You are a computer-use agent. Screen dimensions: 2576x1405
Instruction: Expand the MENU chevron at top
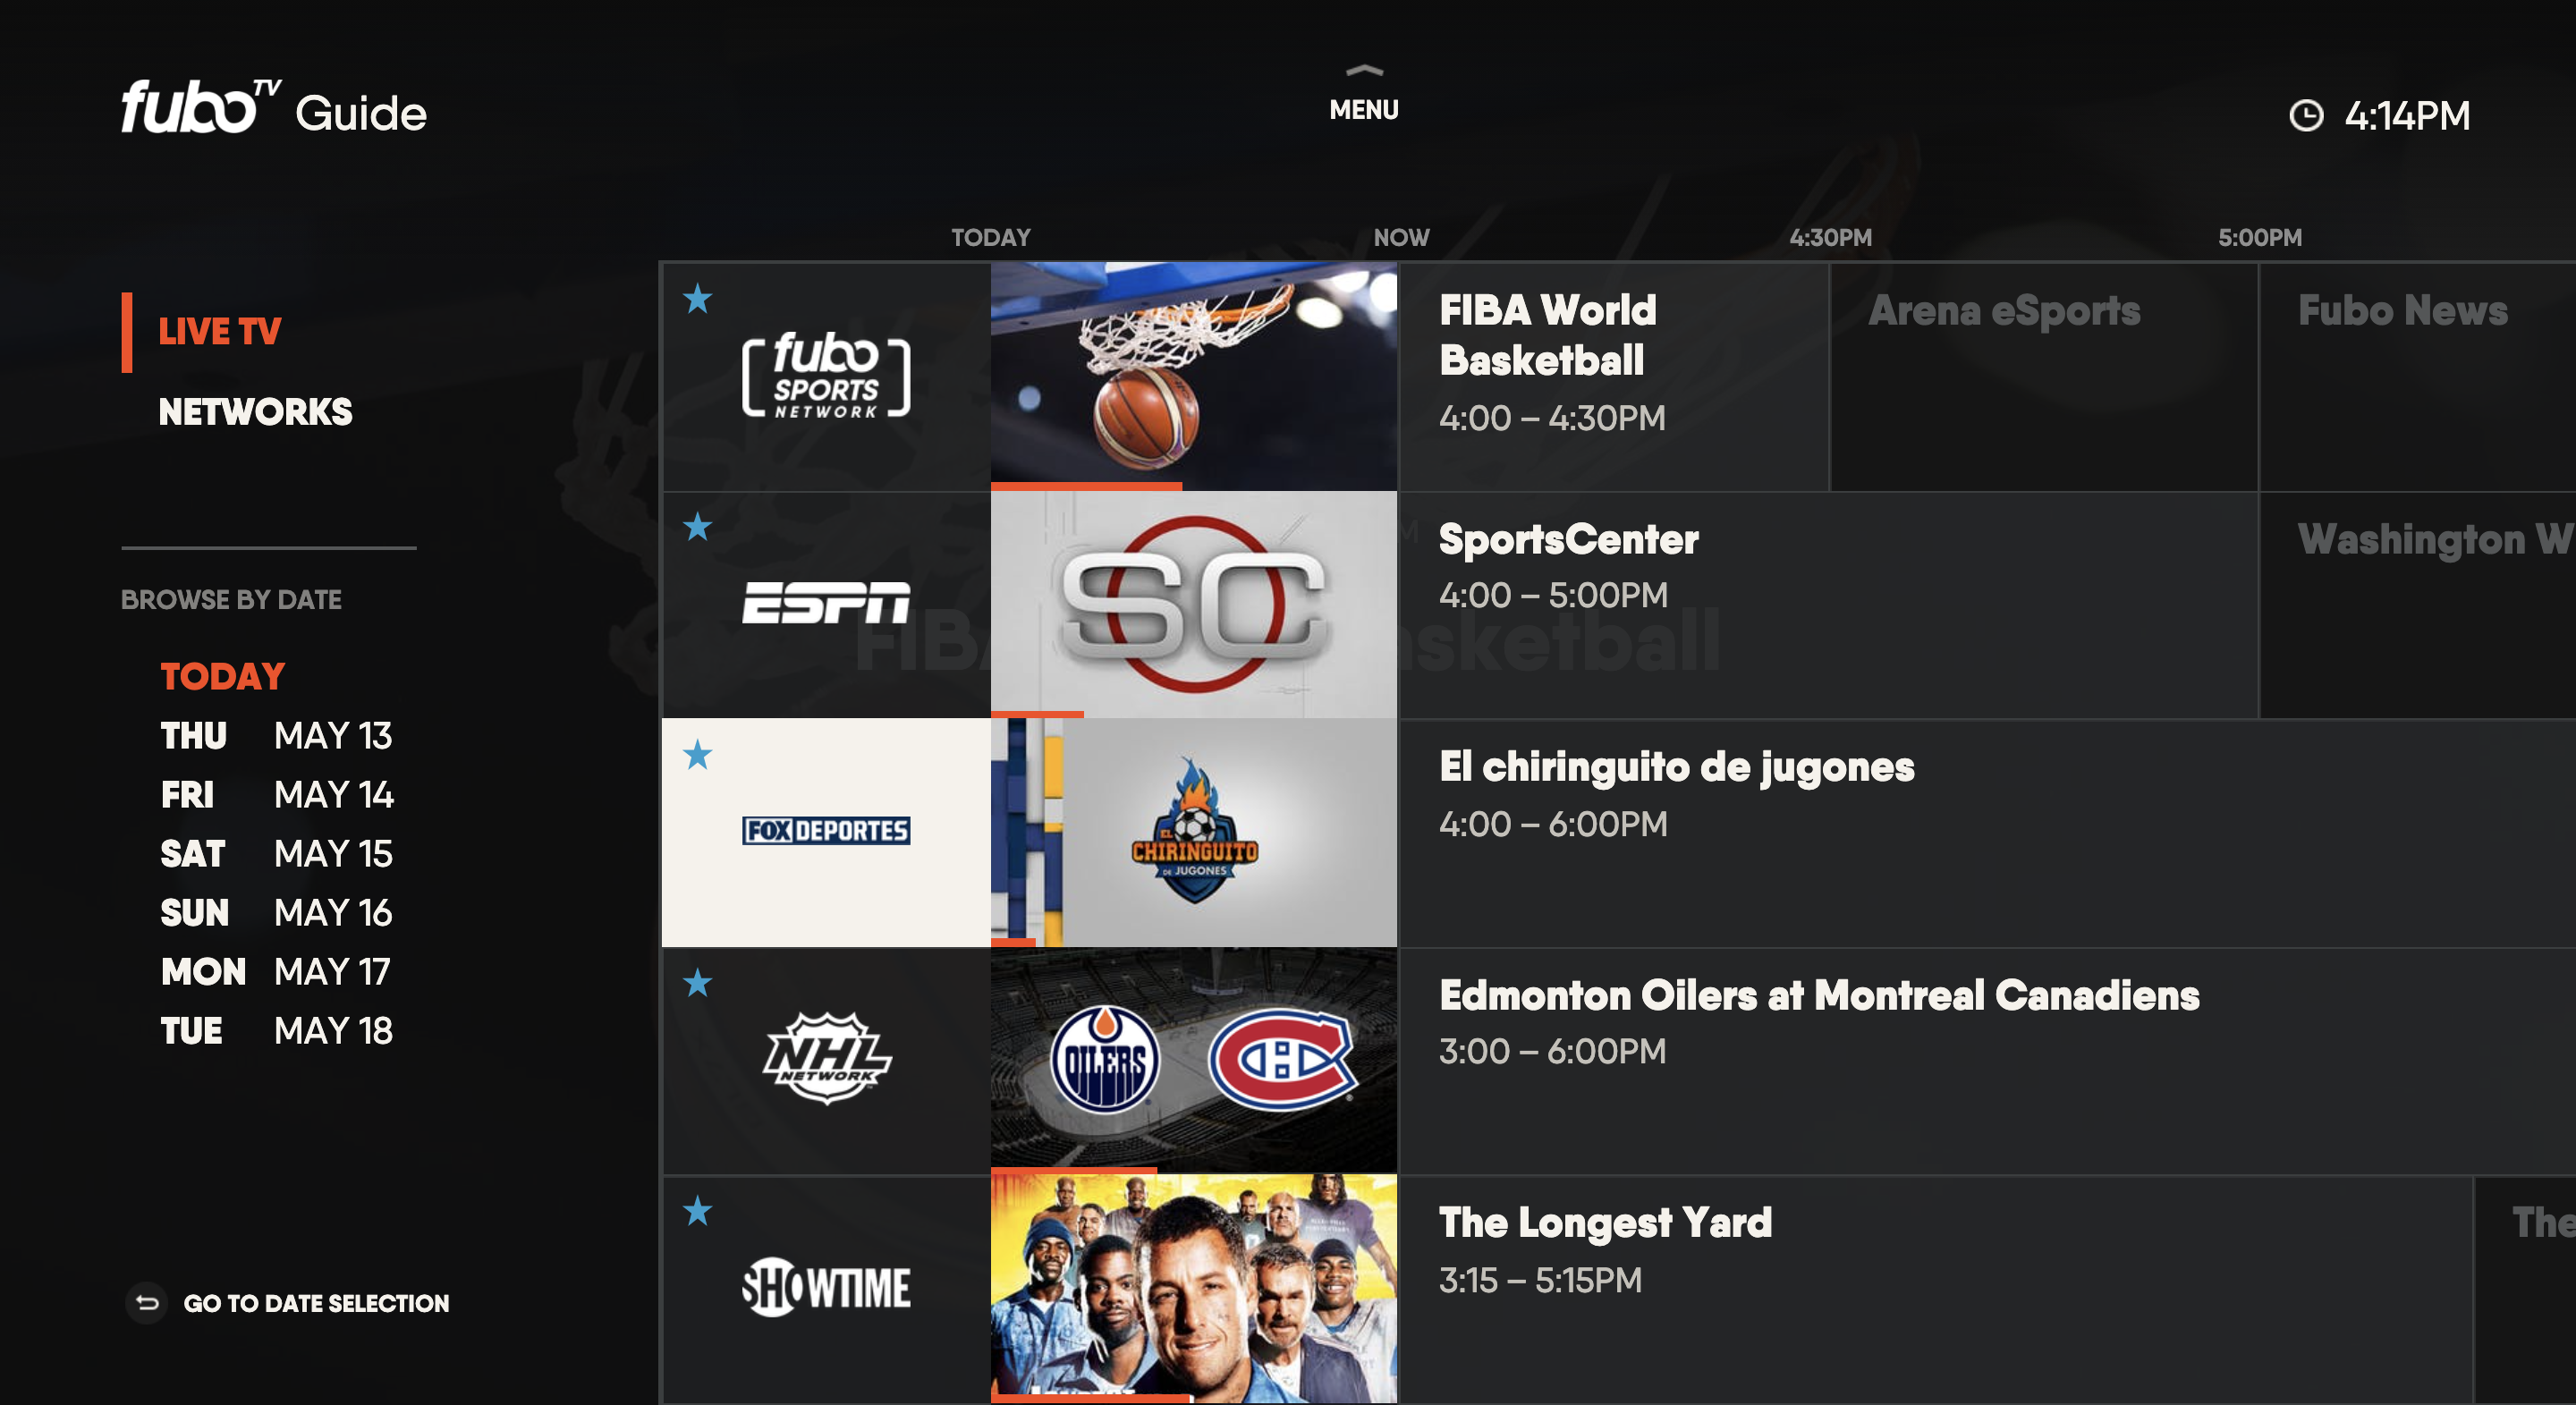1364,71
